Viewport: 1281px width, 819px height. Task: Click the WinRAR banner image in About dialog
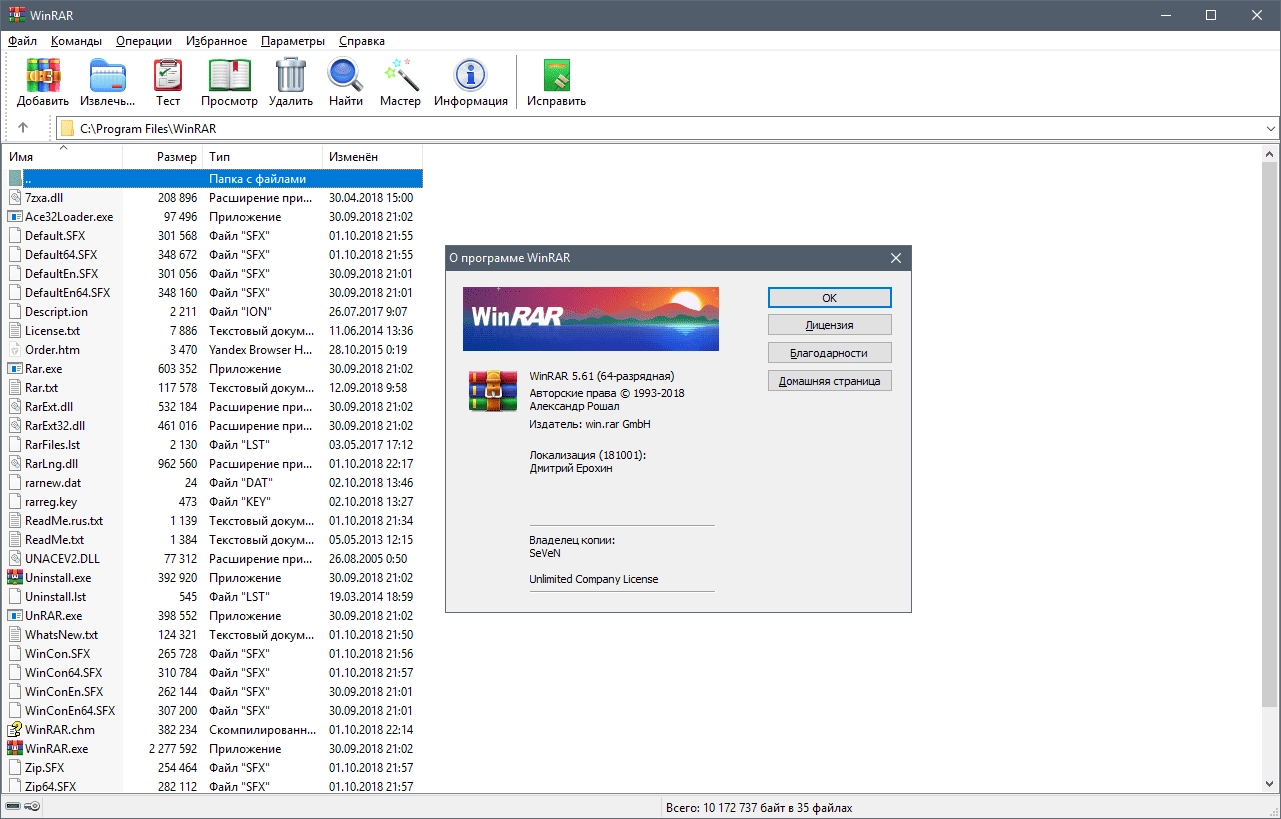591,319
